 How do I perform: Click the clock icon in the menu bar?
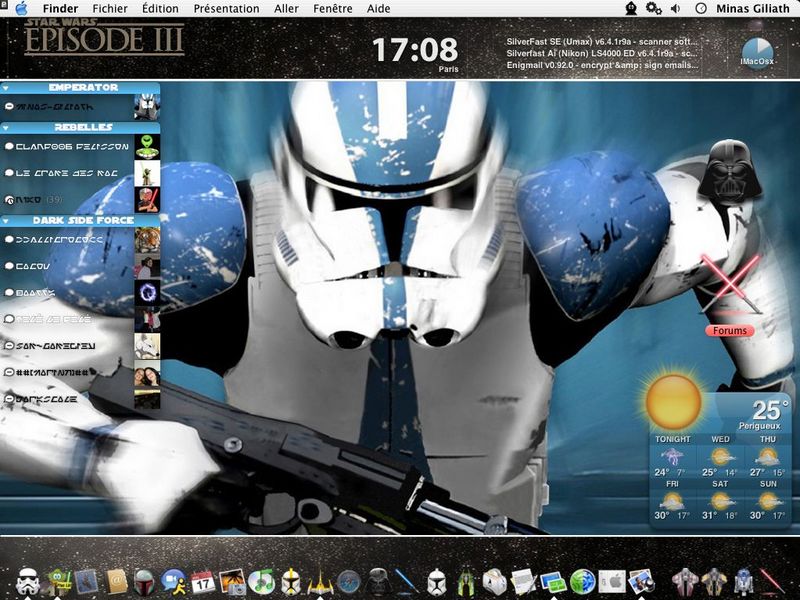coord(701,9)
